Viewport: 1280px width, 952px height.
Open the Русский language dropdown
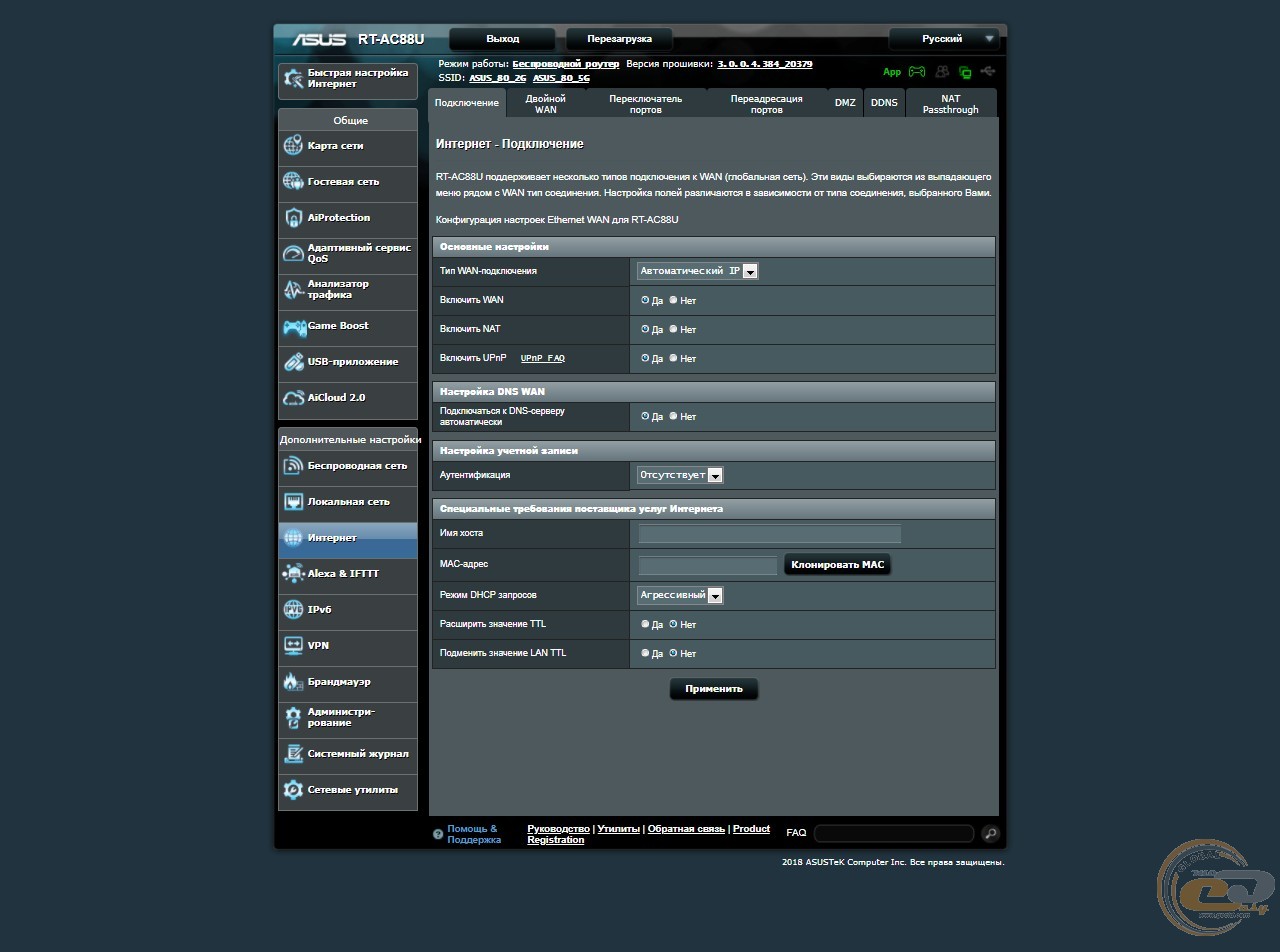tap(944, 39)
